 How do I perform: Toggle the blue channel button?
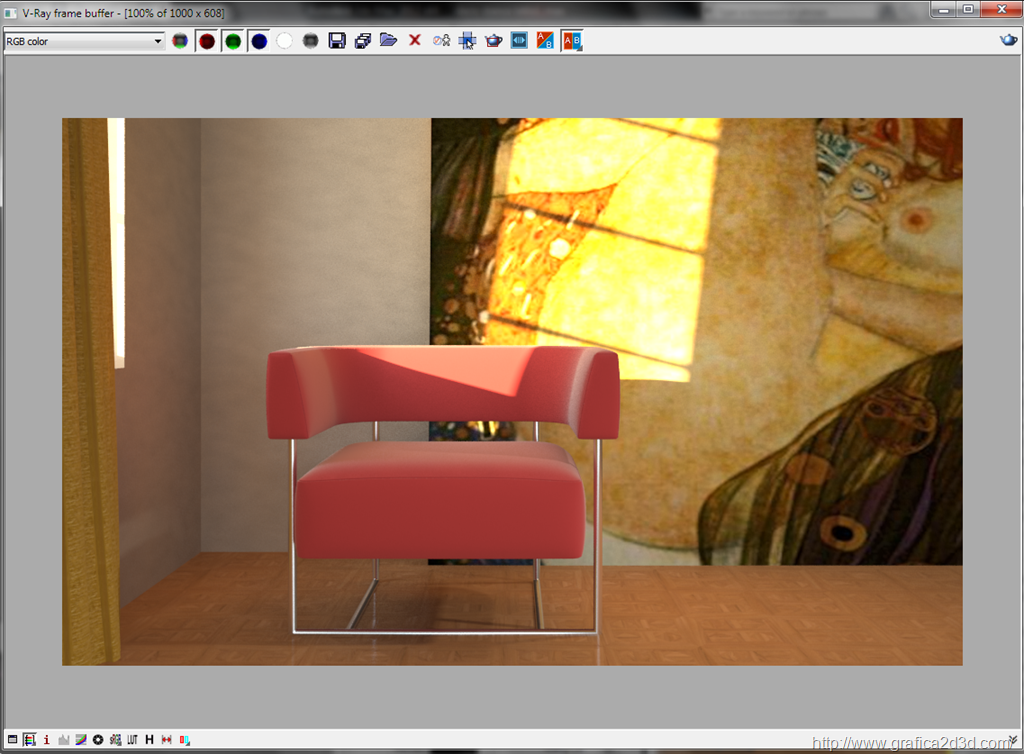(x=259, y=41)
